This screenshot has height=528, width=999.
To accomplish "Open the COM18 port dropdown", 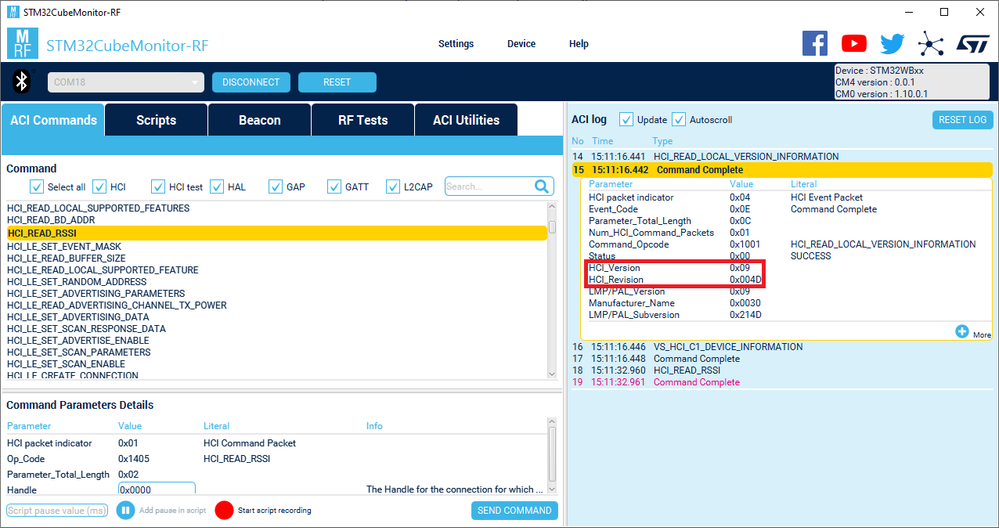I will pos(126,82).
